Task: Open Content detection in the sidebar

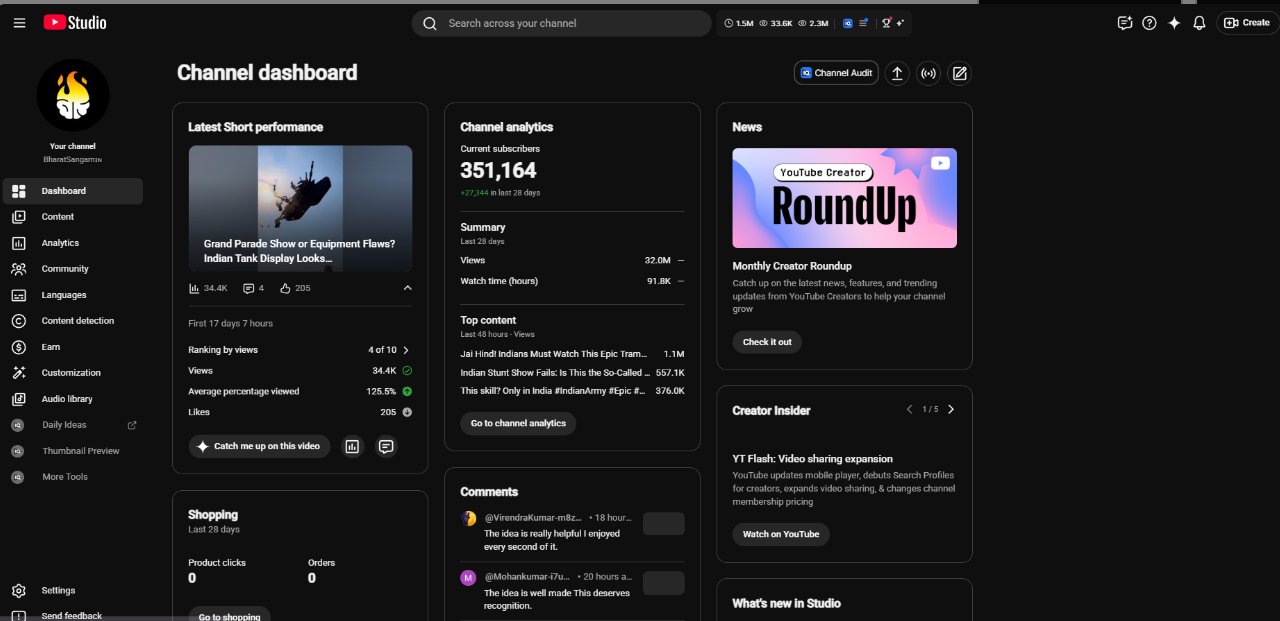Action: 72,321
